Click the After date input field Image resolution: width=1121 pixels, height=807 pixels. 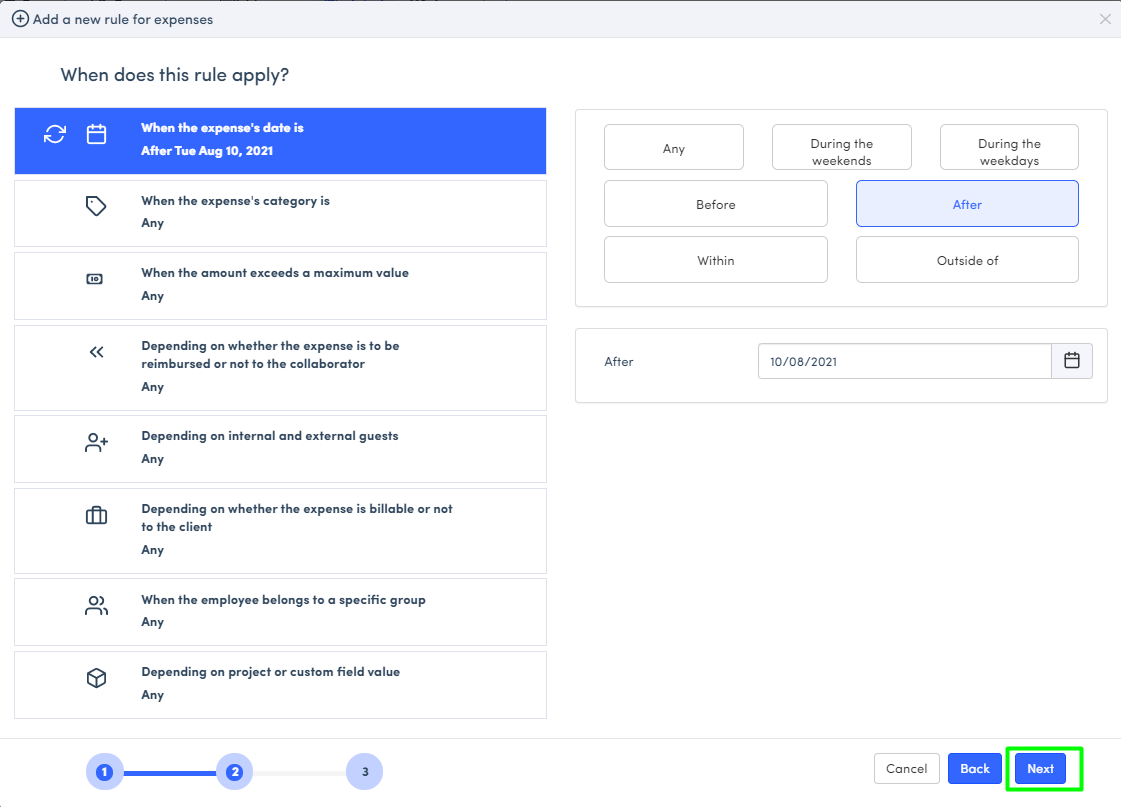[x=904, y=361]
